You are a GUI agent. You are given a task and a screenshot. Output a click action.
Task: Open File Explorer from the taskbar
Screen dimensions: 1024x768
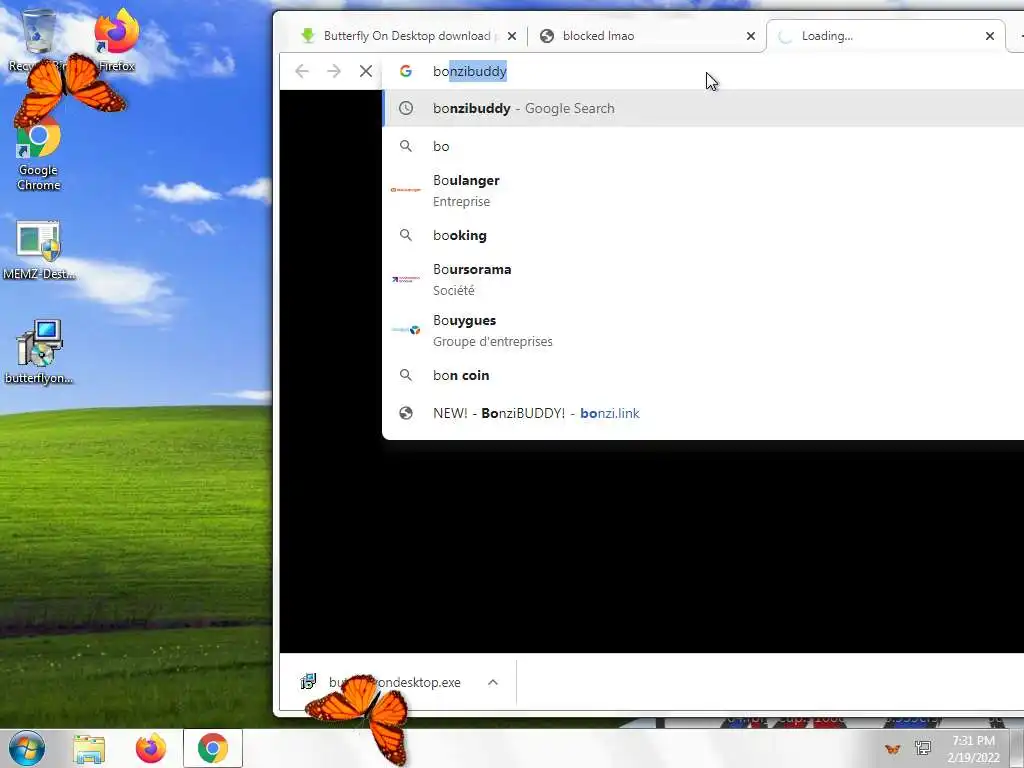(88, 748)
